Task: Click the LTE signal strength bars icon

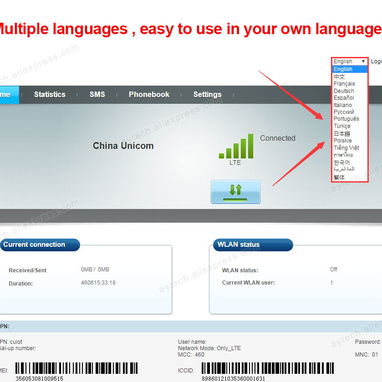Action: (x=236, y=146)
